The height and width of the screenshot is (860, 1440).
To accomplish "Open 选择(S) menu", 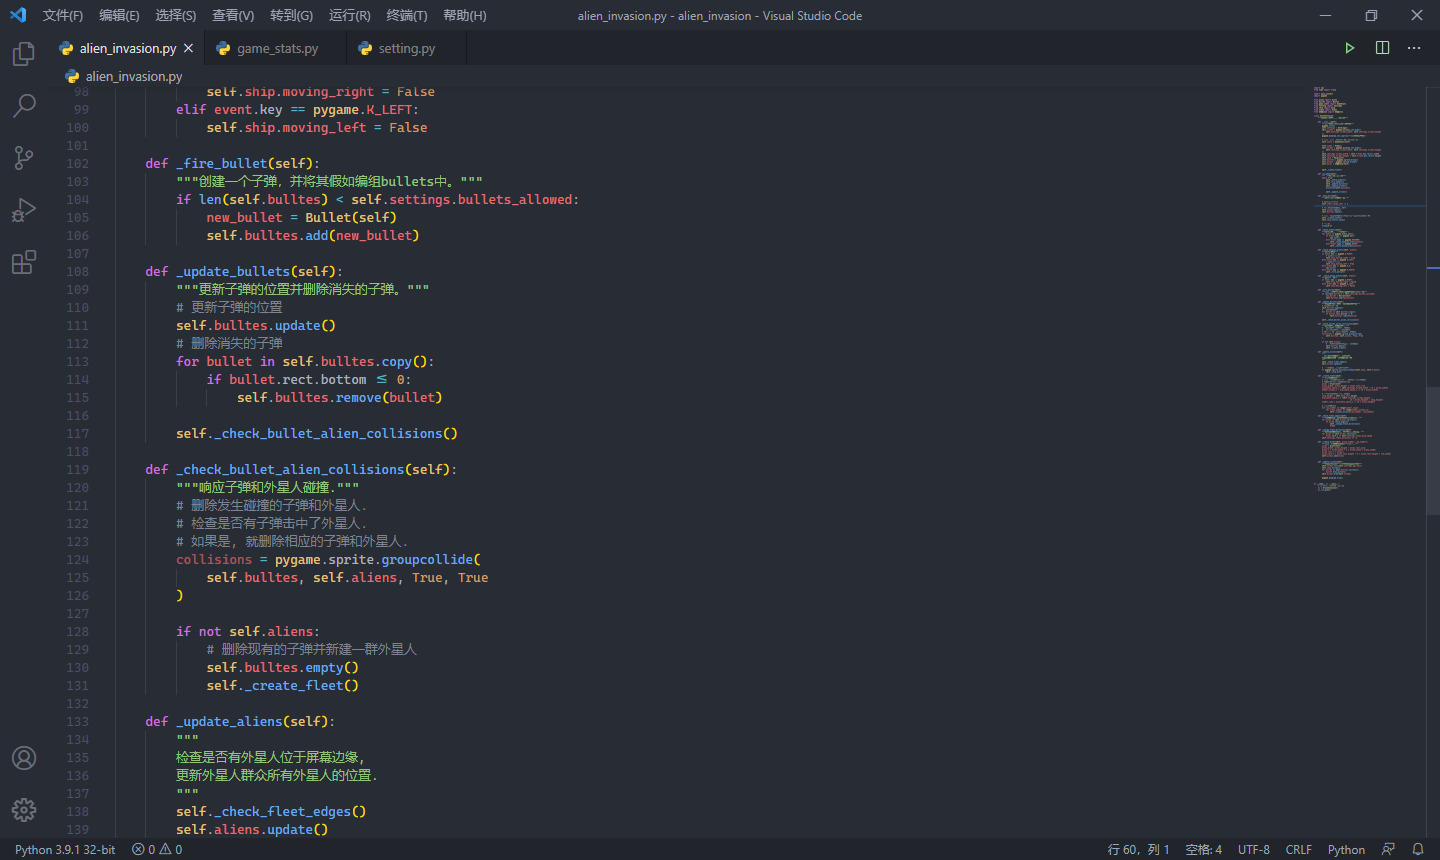I will (176, 15).
